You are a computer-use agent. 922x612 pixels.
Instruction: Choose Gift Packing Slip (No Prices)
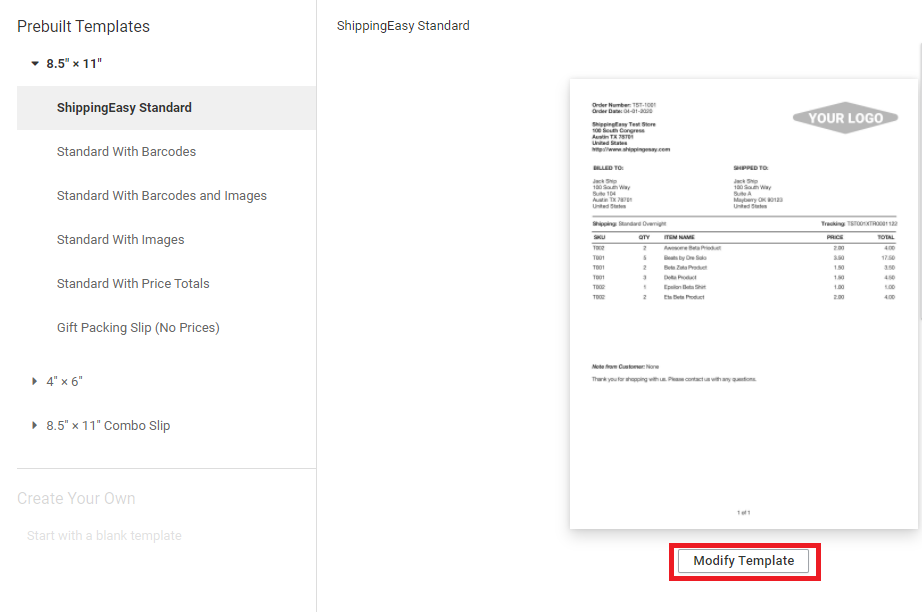click(x=138, y=328)
